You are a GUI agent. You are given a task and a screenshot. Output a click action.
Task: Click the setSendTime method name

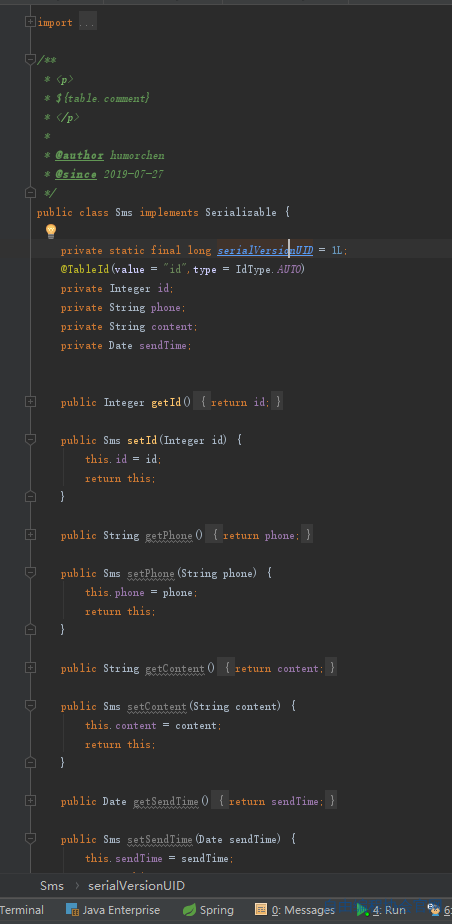160,839
